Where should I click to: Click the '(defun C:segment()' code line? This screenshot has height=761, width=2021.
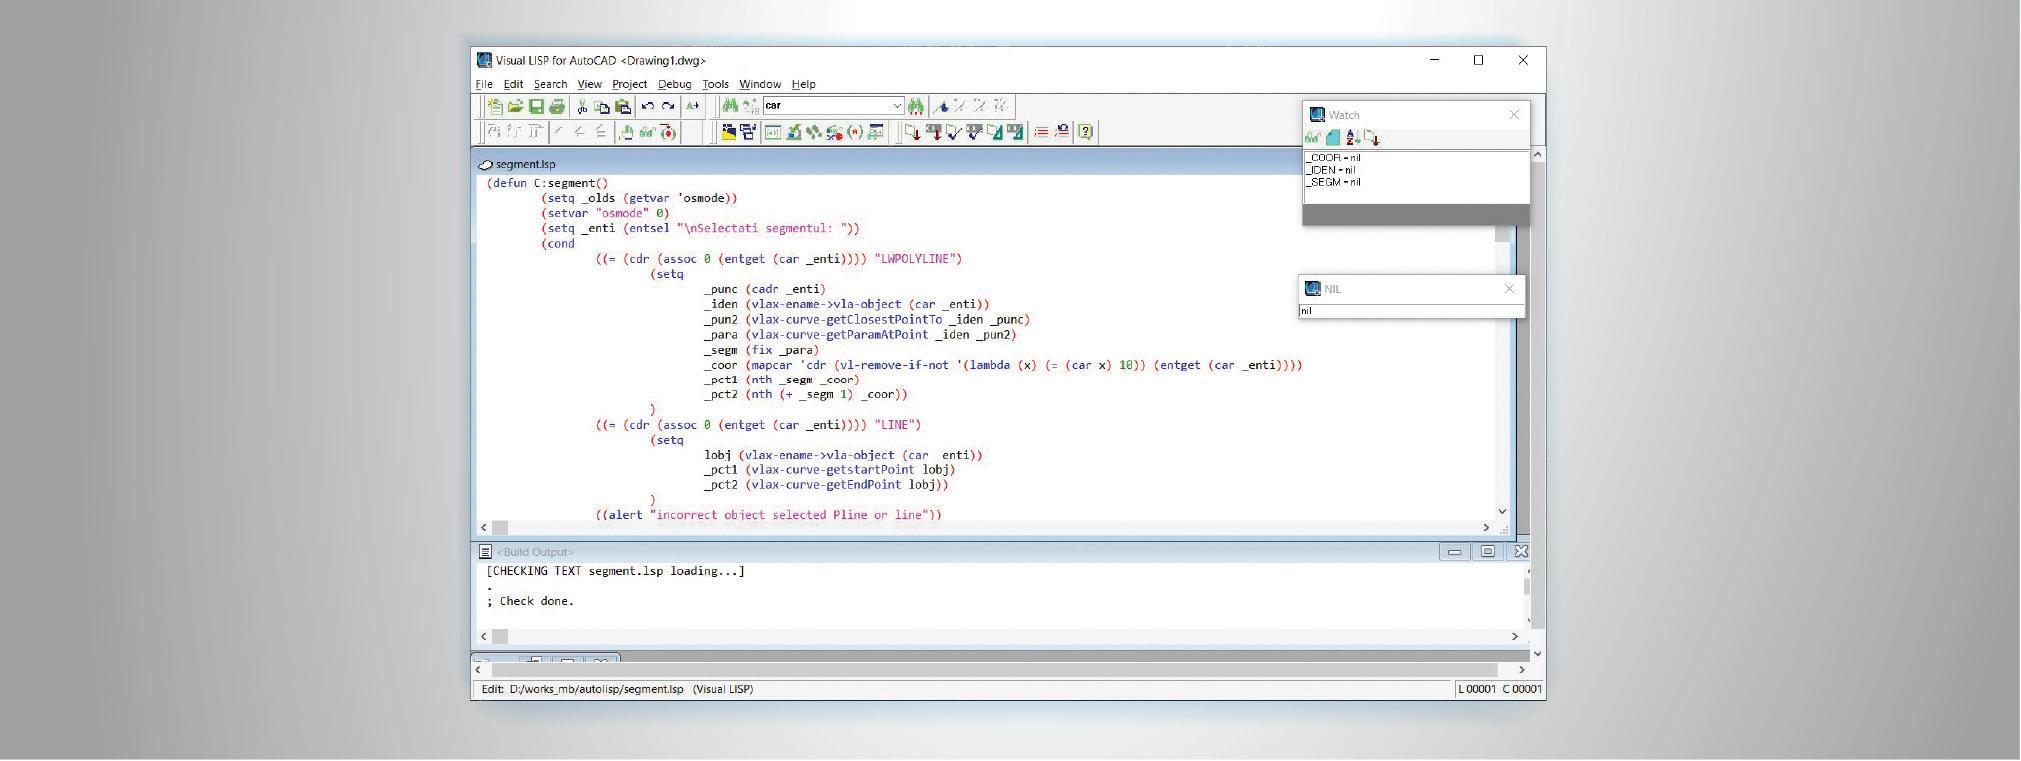point(547,183)
